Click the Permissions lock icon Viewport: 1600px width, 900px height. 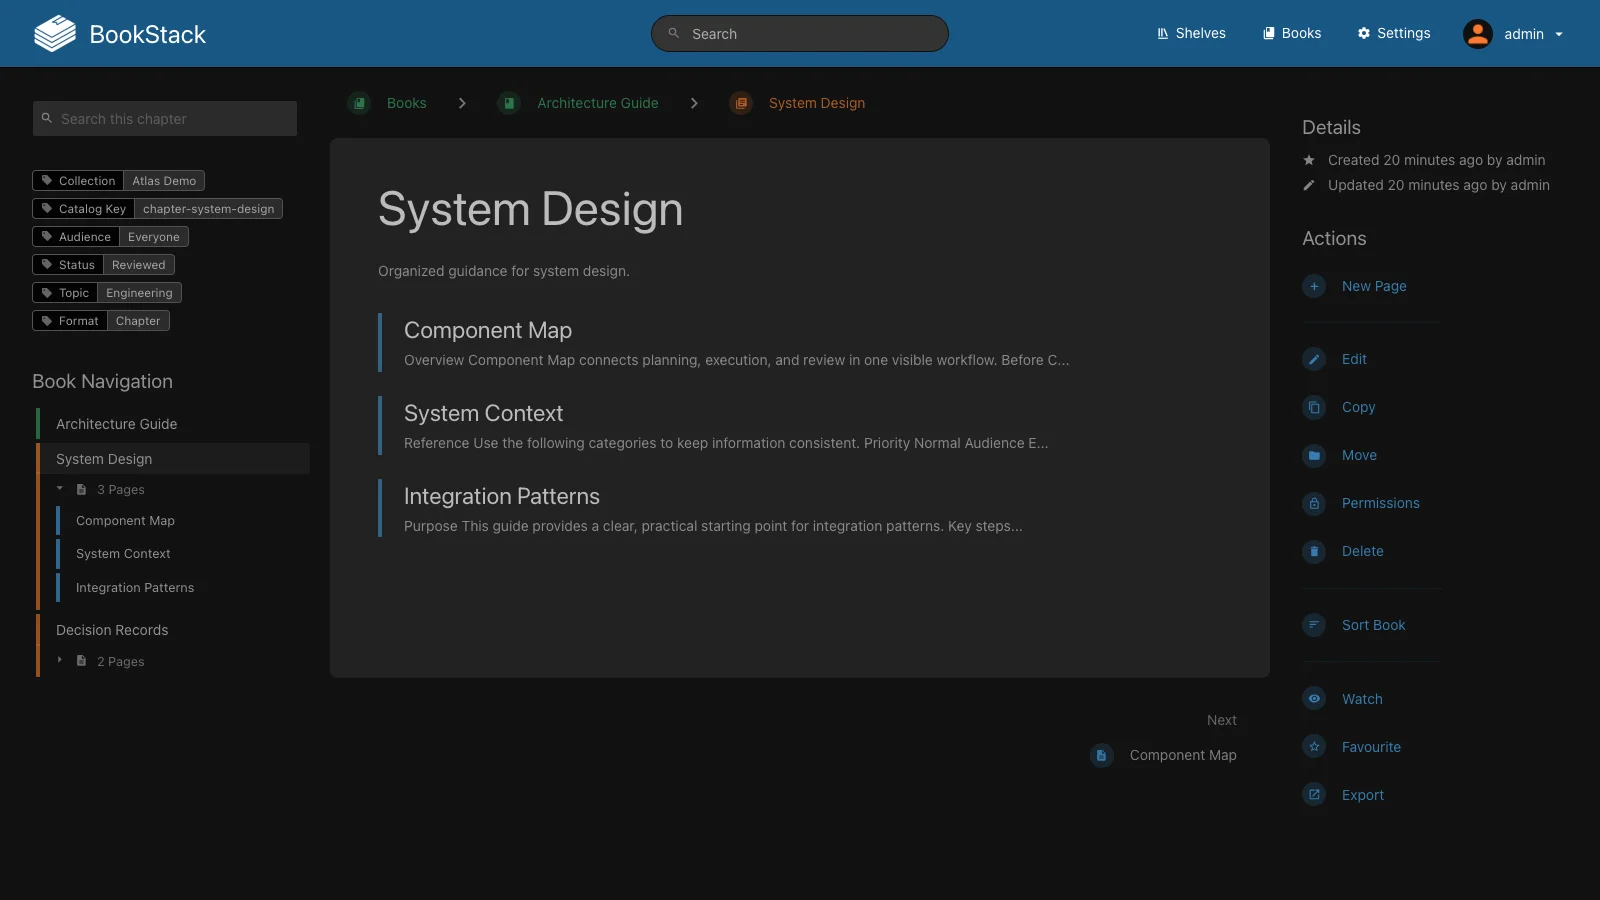(1314, 503)
